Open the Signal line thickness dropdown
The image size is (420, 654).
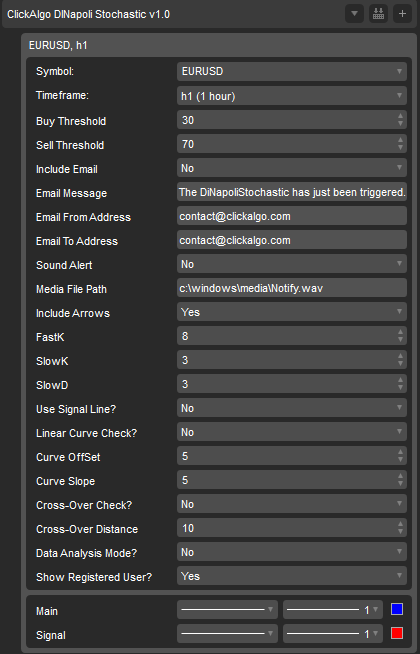(x=333, y=634)
